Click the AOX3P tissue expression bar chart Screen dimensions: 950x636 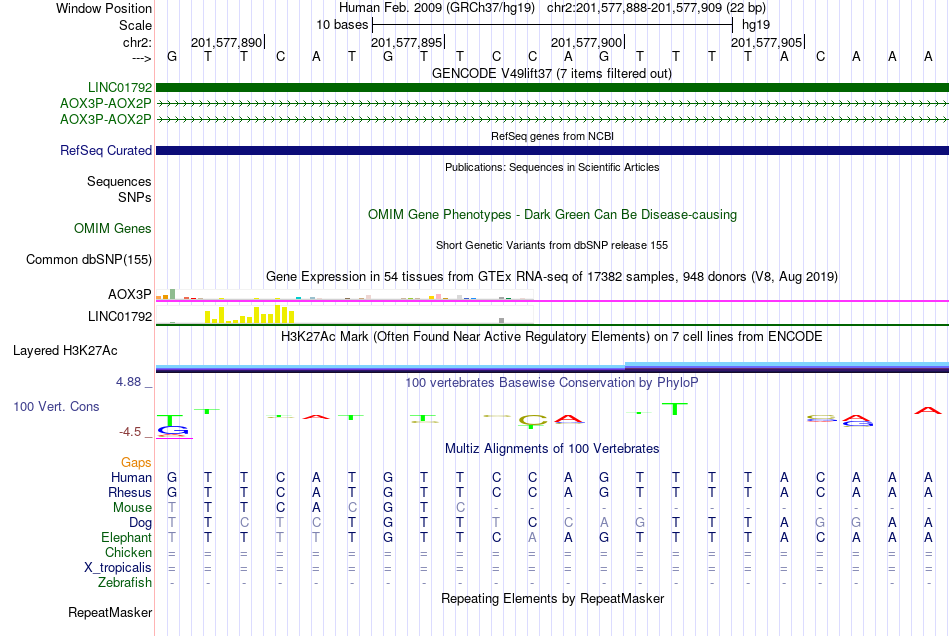click(x=344, y=295)
